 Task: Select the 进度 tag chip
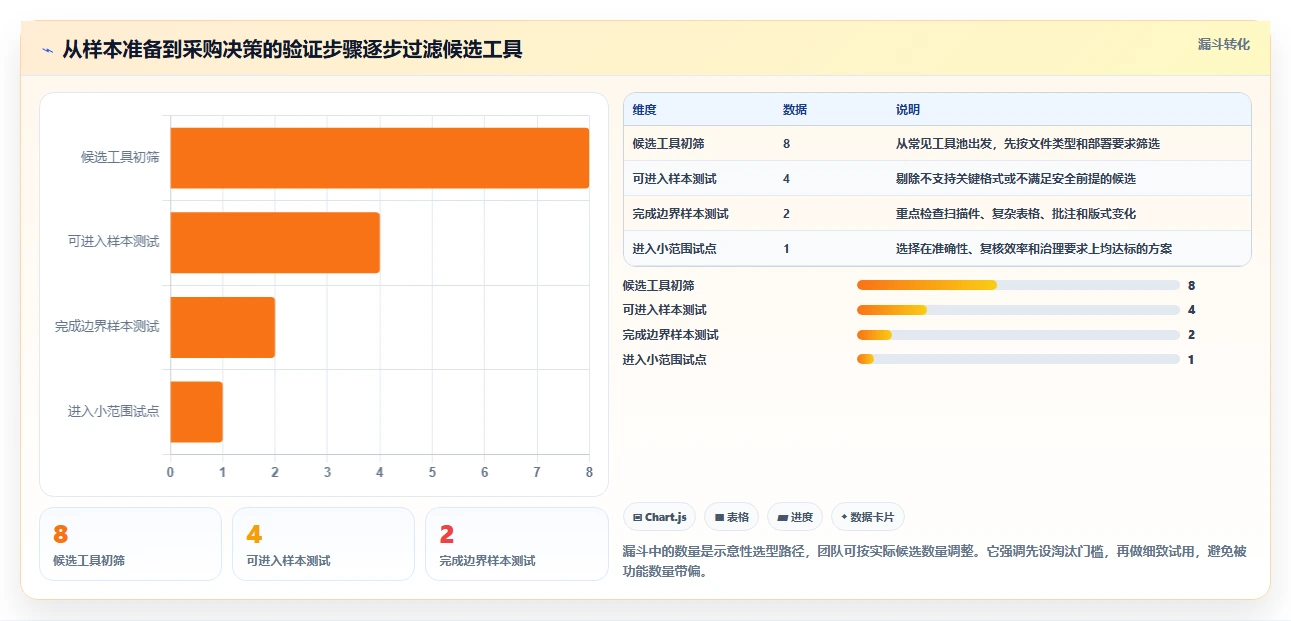[x=795, y=517]
